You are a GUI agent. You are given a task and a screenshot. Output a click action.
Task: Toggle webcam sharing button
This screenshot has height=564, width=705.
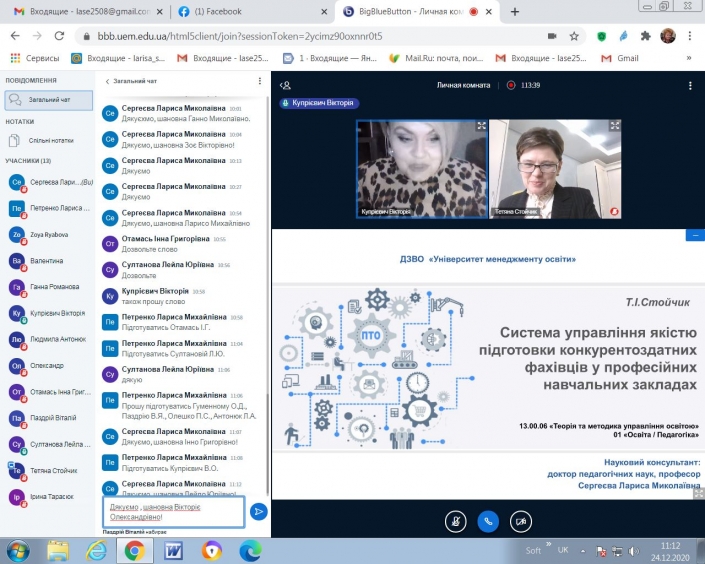click(x=521, y=522)
